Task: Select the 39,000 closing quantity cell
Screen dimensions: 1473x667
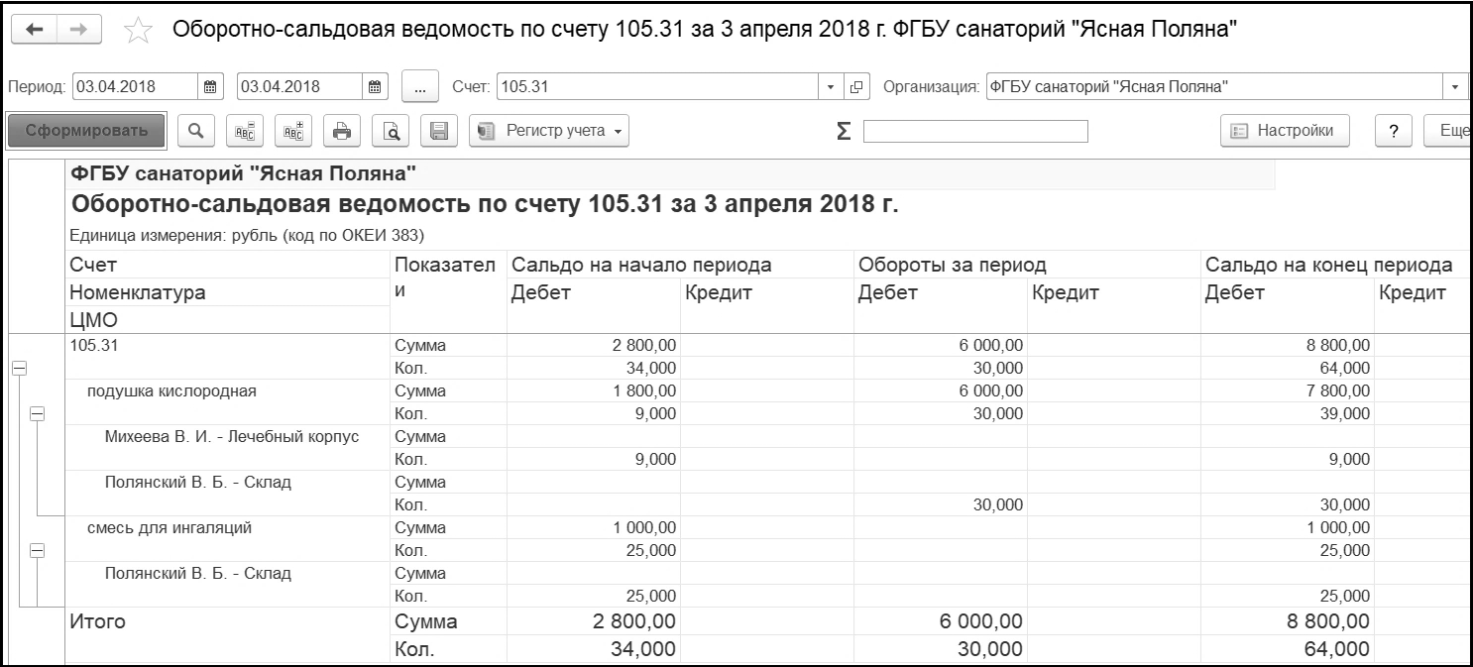Action: (1289, 413)
